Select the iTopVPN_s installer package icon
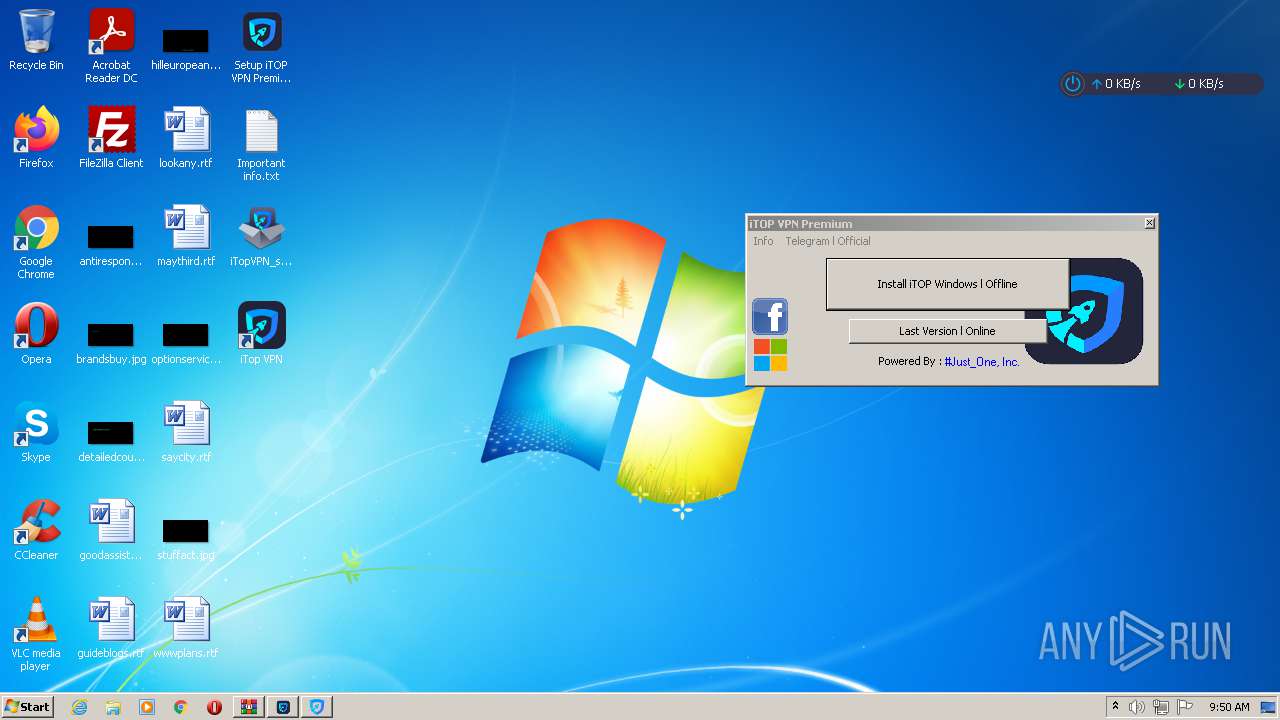 coord(261,236)
